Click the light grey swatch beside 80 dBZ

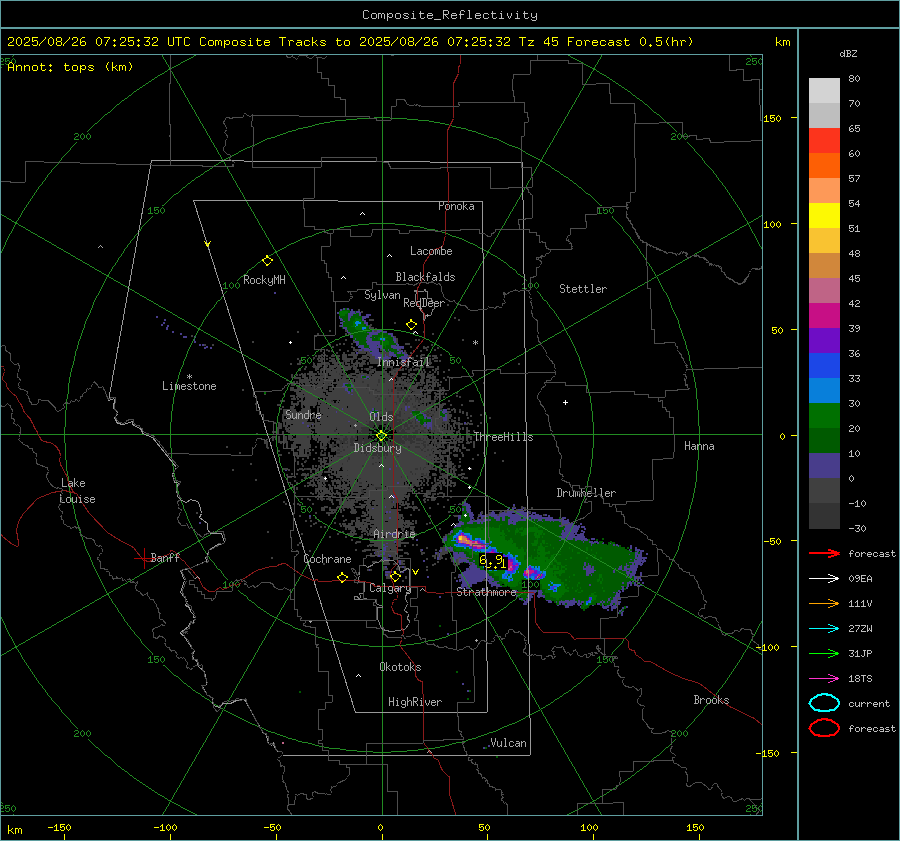coord(824,91)
